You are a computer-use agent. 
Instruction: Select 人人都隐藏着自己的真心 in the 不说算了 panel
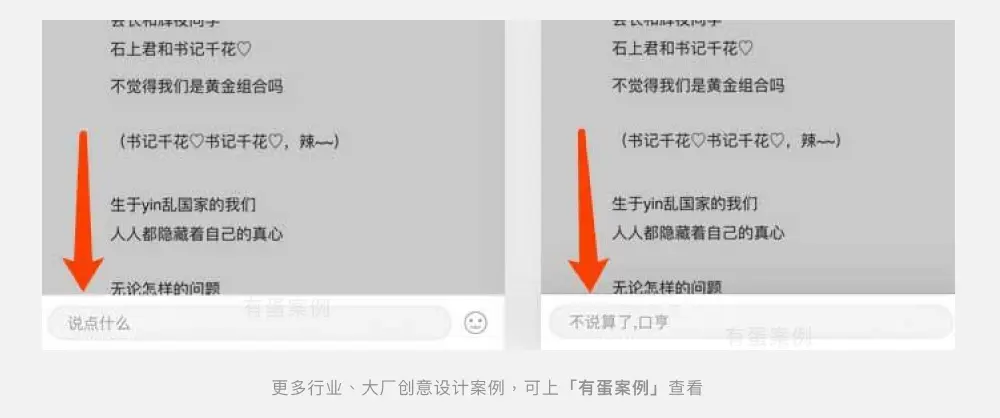tap(698, 234)
